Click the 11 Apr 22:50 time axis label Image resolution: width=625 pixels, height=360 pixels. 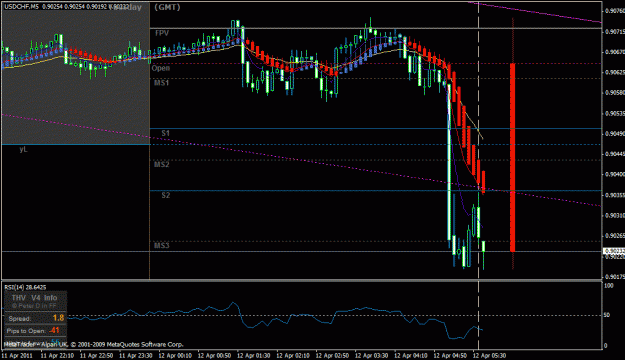[x=96, y=355]
